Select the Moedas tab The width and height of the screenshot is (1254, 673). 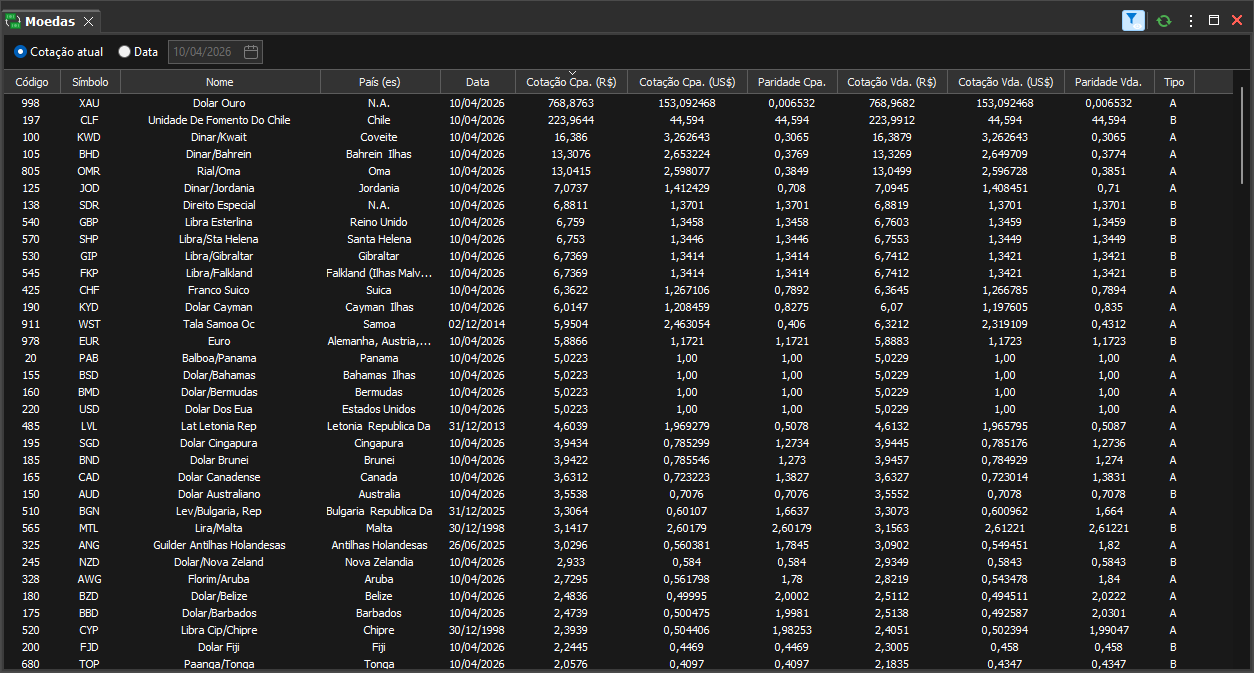pyautogui.click(x=50, y=21)
